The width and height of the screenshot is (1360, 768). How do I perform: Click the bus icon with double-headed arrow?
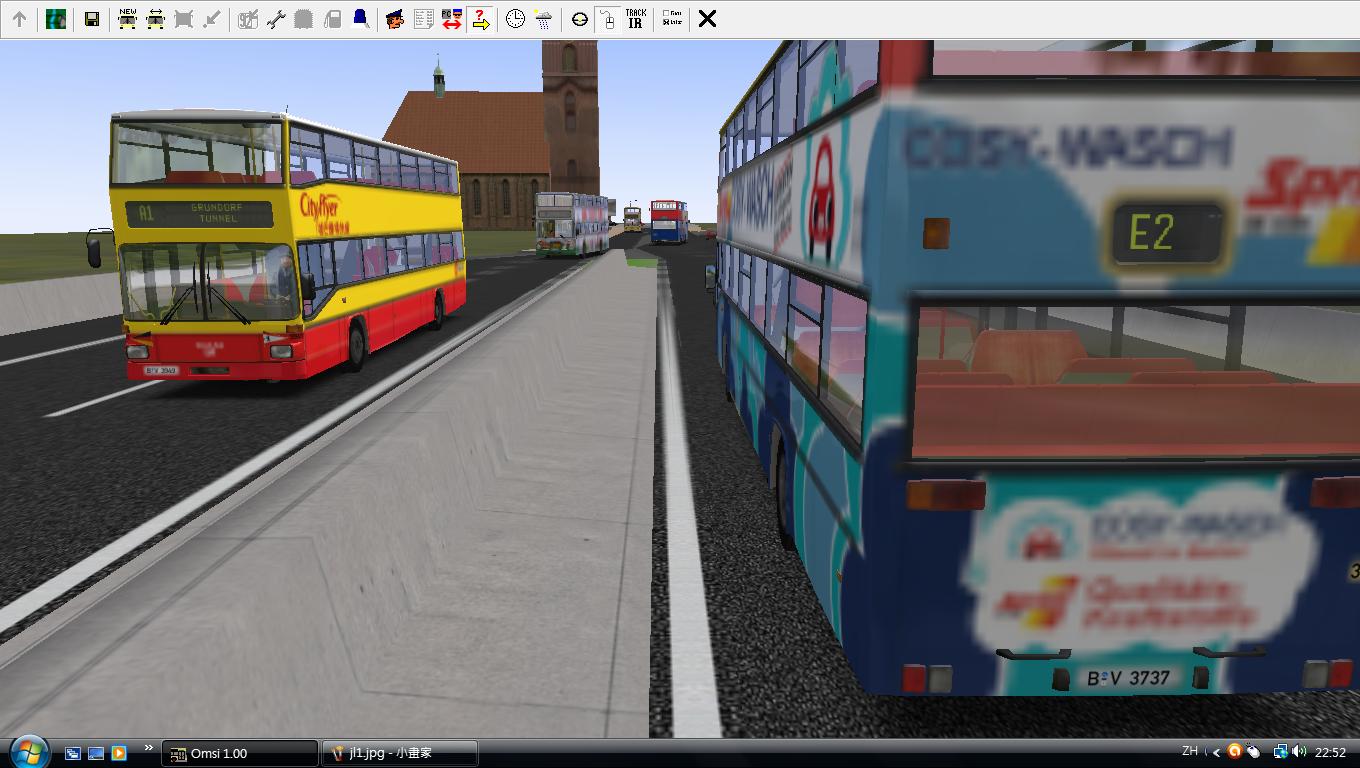coord(155,19)
